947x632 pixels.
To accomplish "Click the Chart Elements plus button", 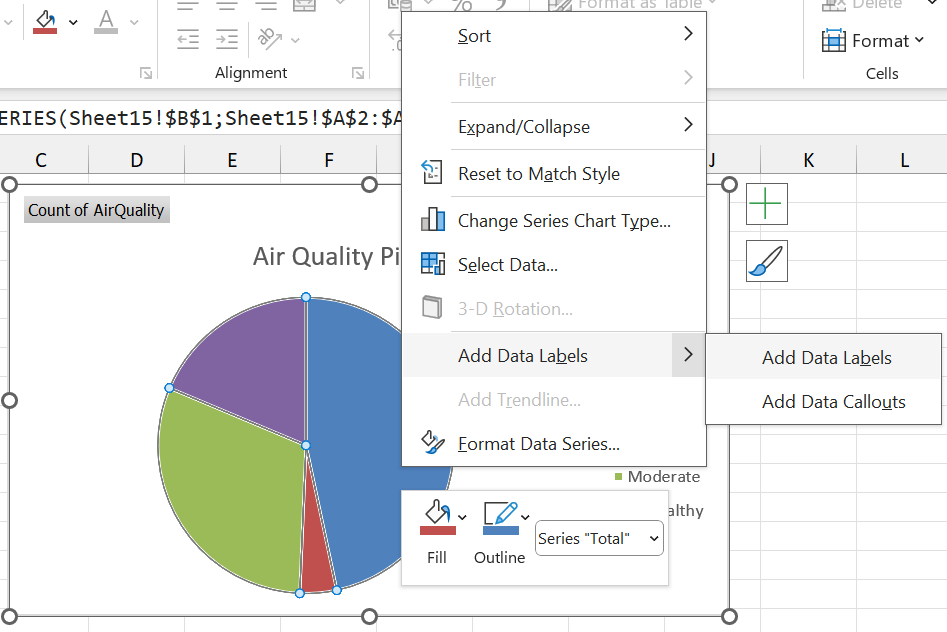I will (766, 204).
